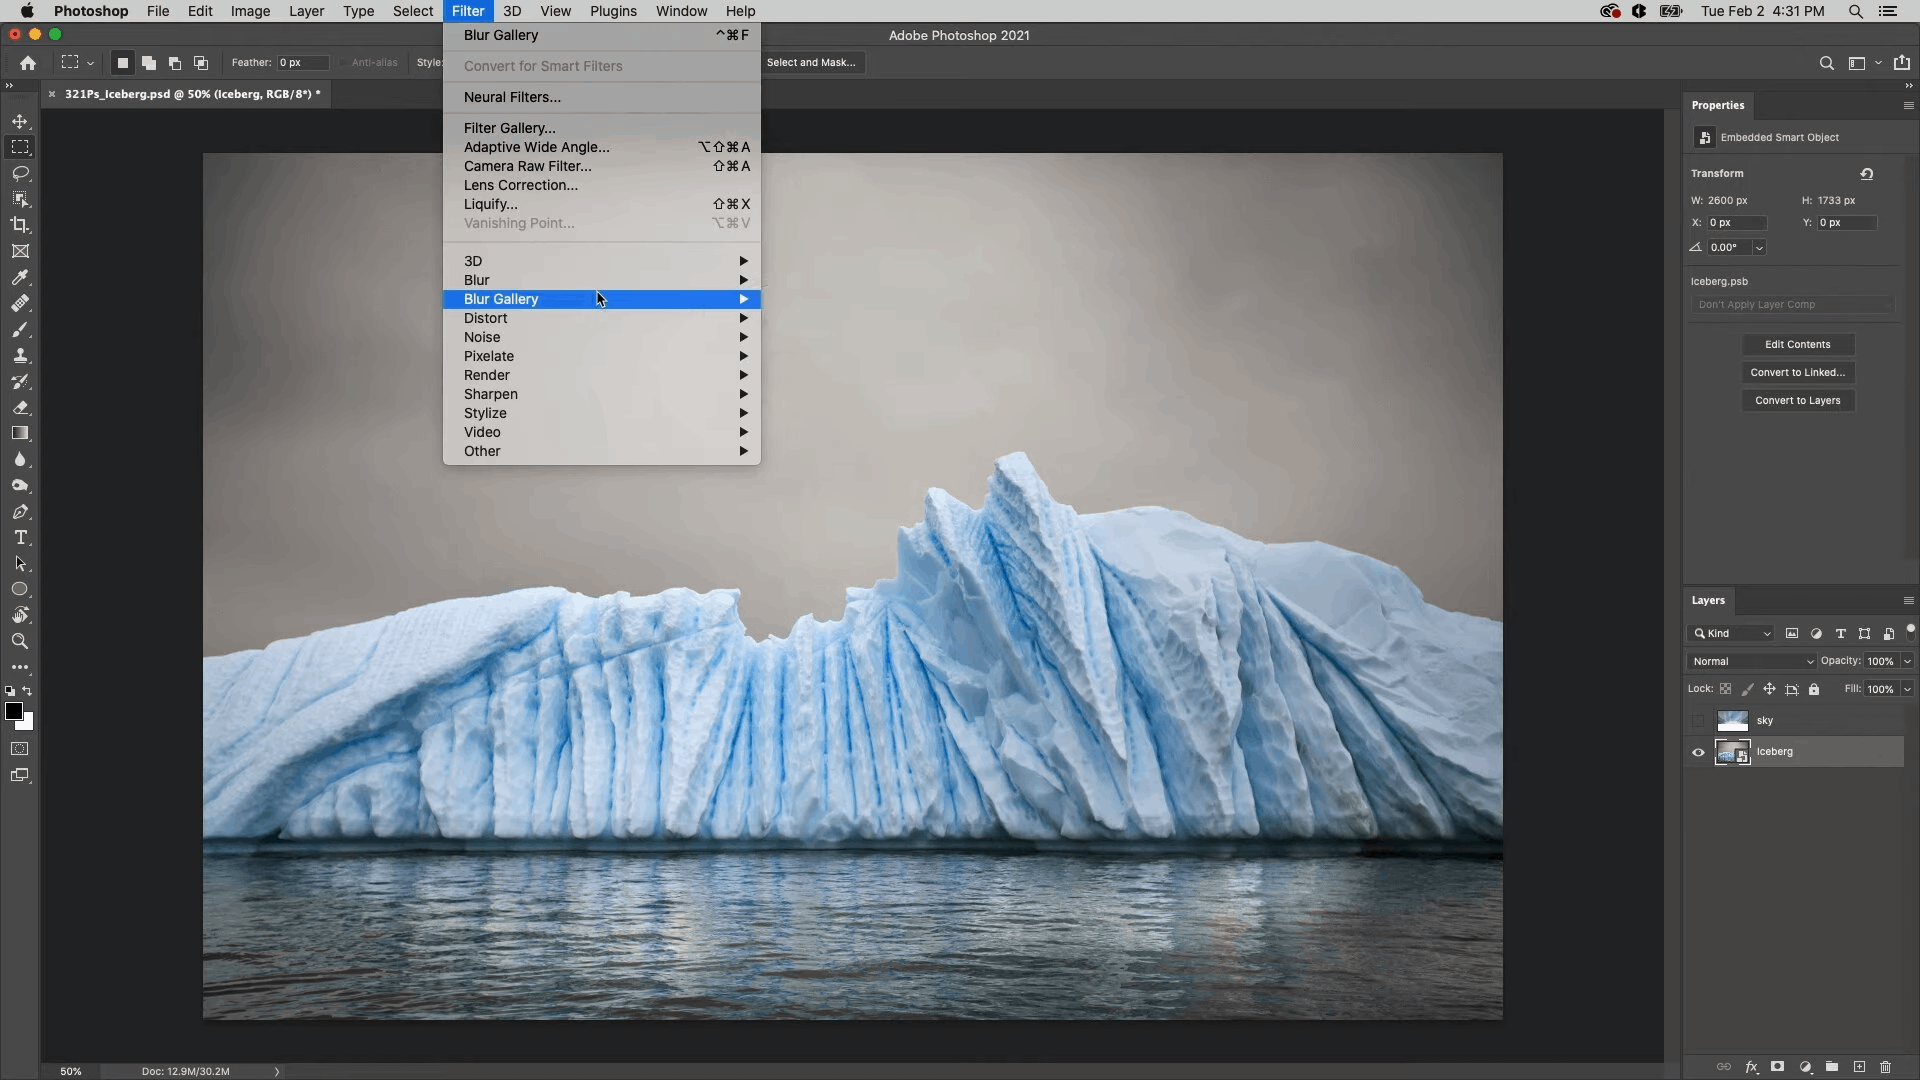Select the Brush tool
The image size is (1920, 1080).
pos(20,329)
